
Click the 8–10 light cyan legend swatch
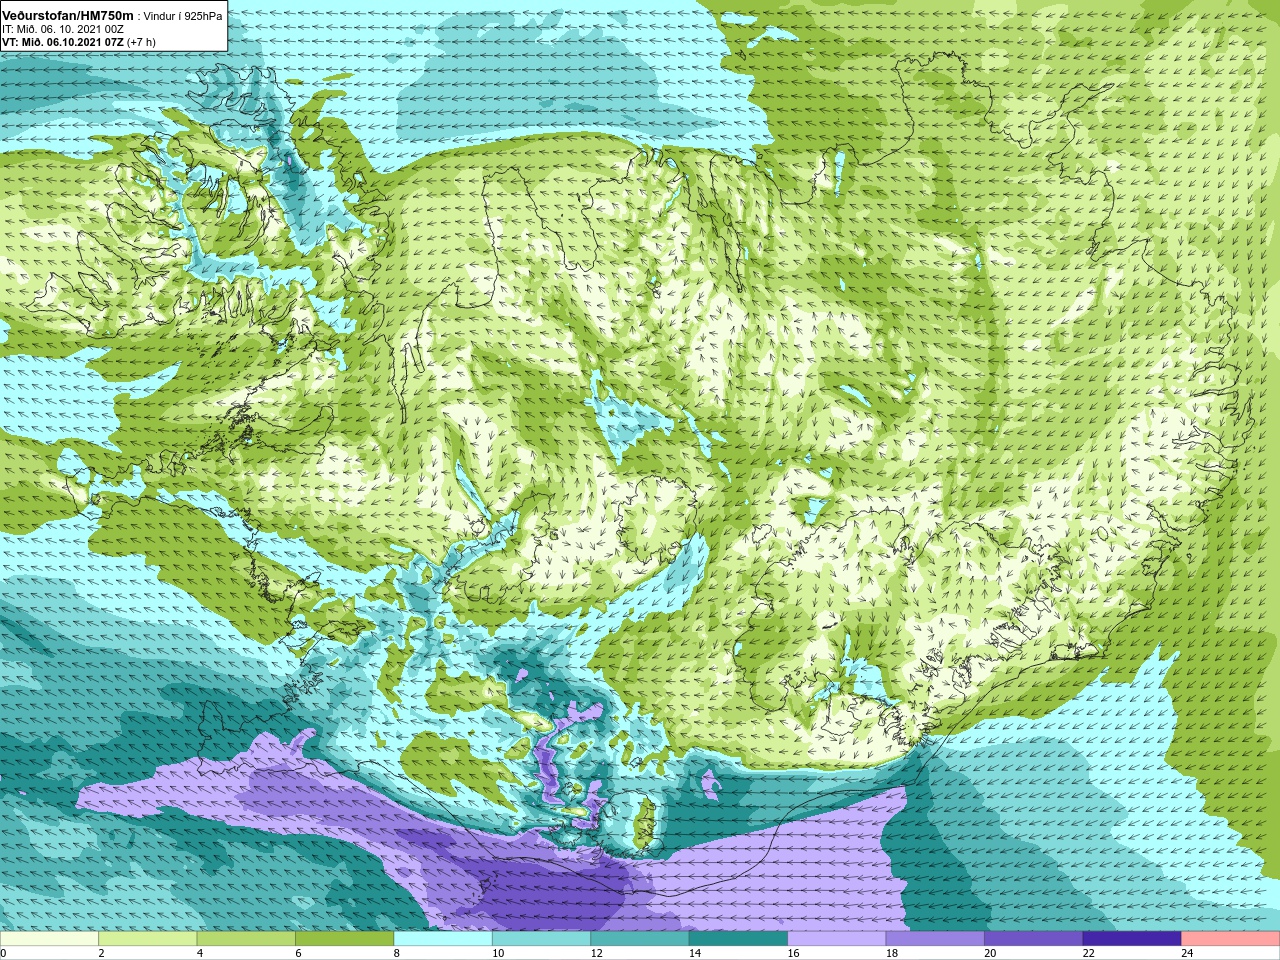(443, 939)
